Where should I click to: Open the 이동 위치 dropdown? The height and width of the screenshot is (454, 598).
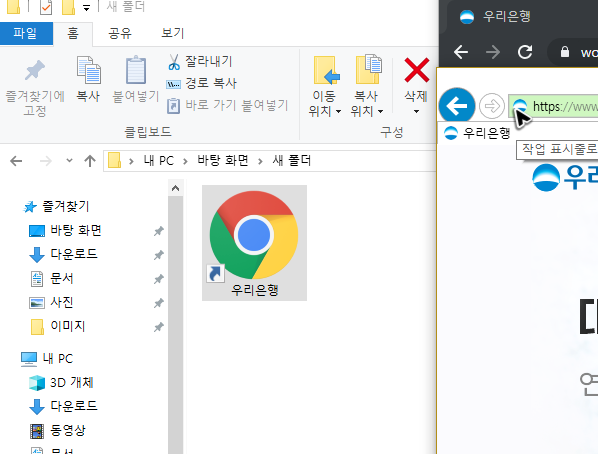(x=325, y=87)
